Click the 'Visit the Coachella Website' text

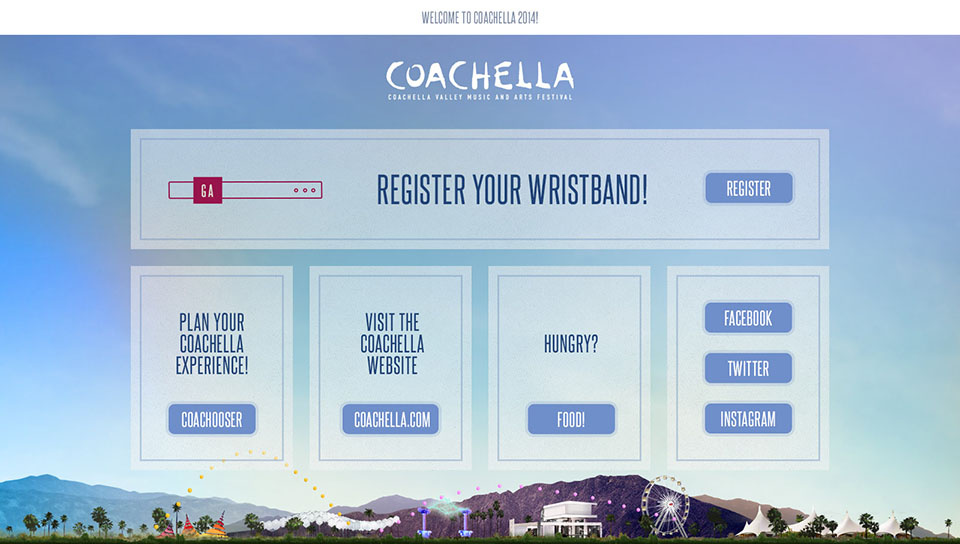[x=392, y=343]
